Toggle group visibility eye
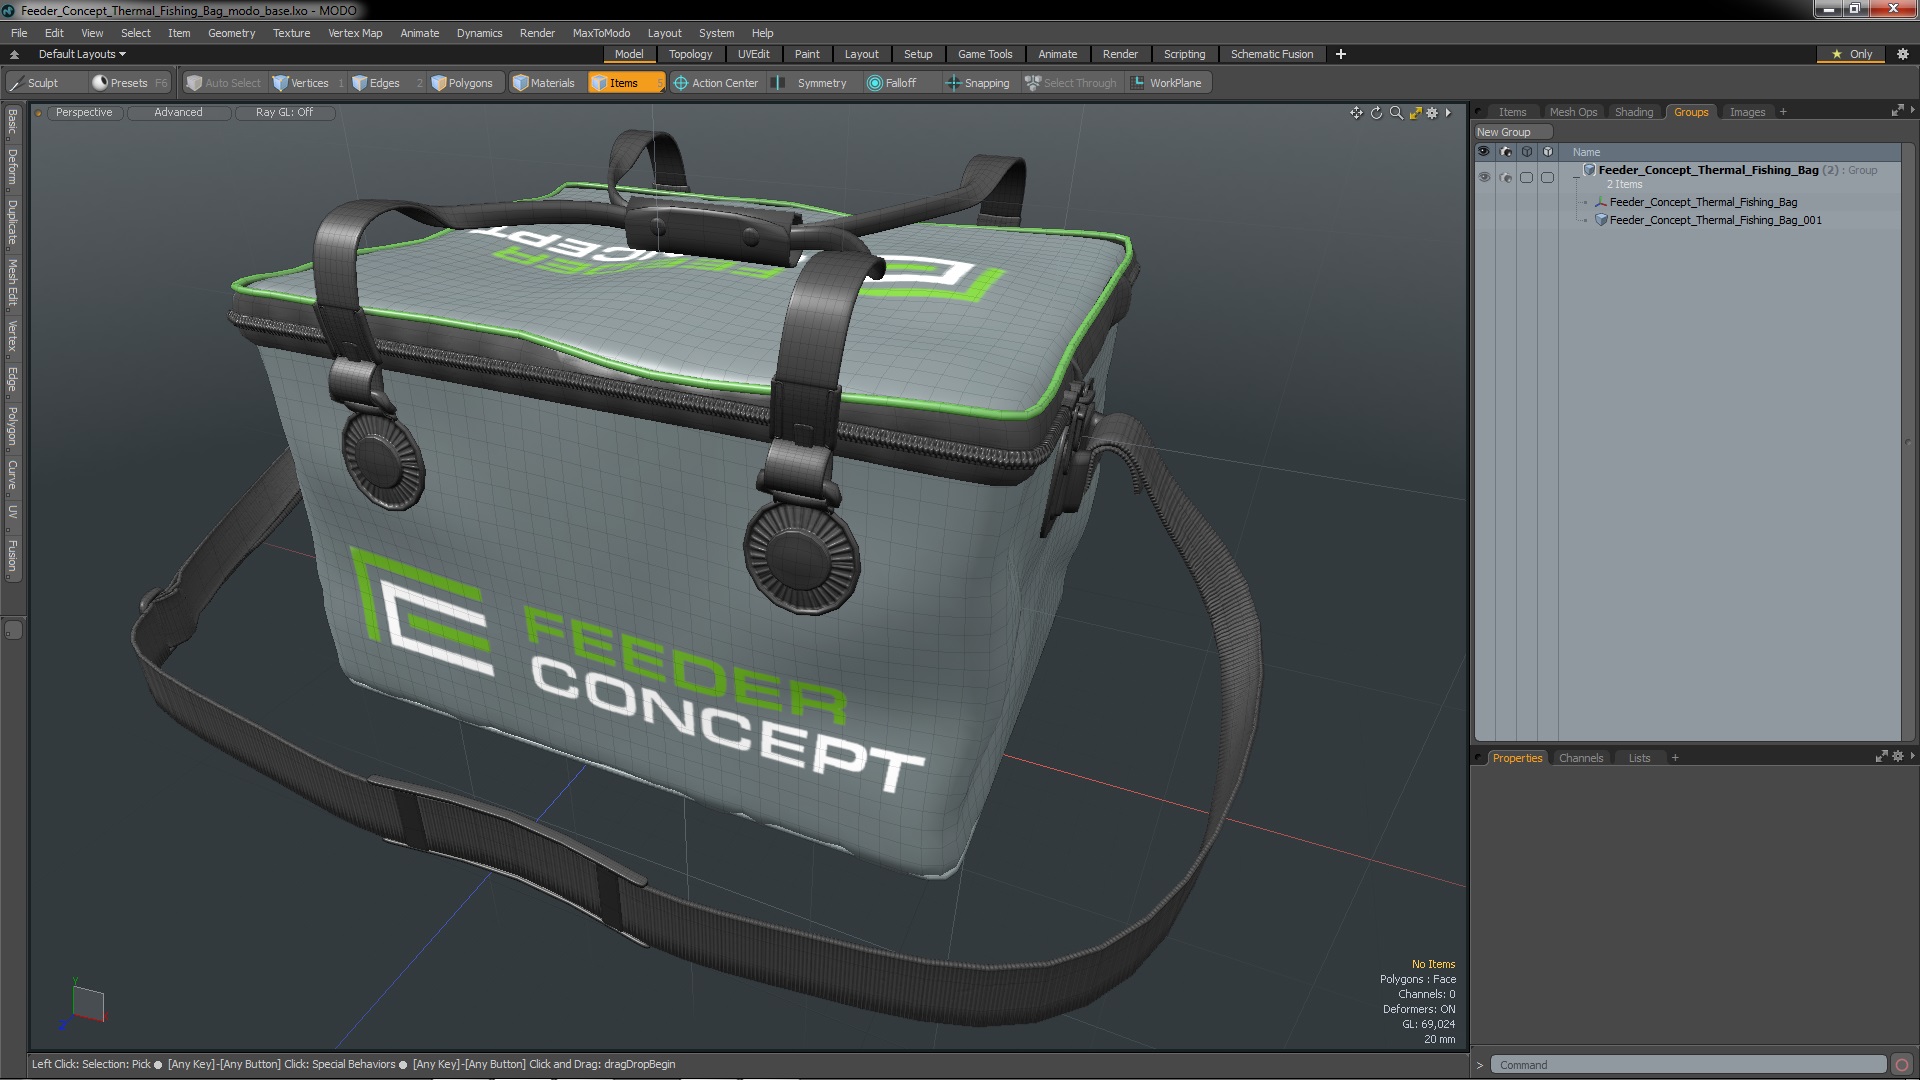1920x1080 pixels. pos(1484,177)
